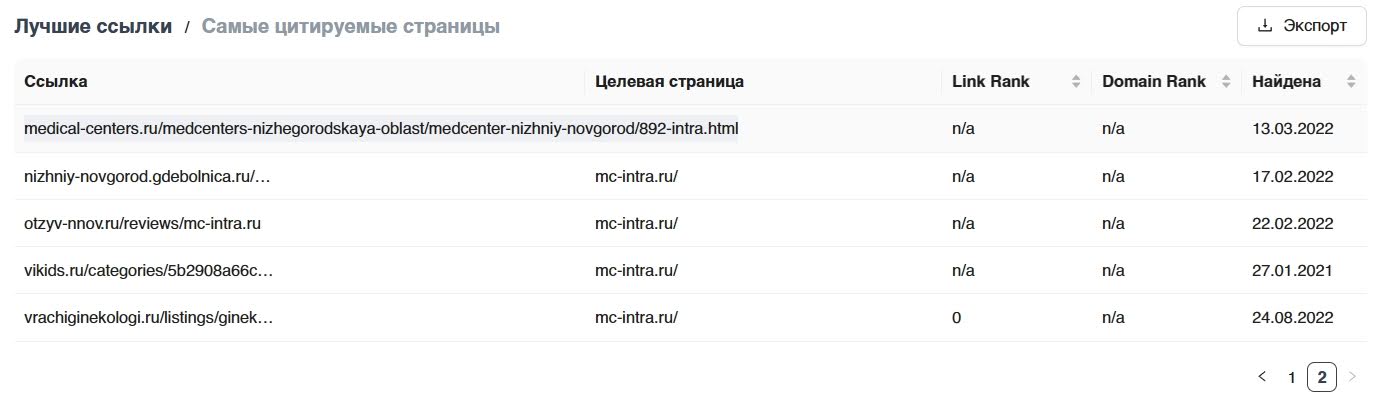This screenshot has height=410, width=1380.
Task: Click the next page arrow
Action: (1353, 377)
